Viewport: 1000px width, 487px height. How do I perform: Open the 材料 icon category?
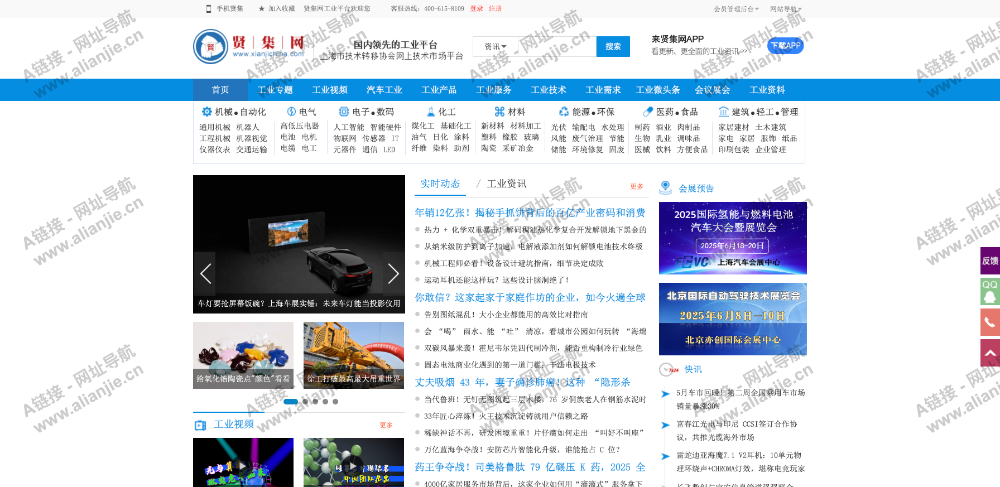pyautogui.click(x=499, y=112)
